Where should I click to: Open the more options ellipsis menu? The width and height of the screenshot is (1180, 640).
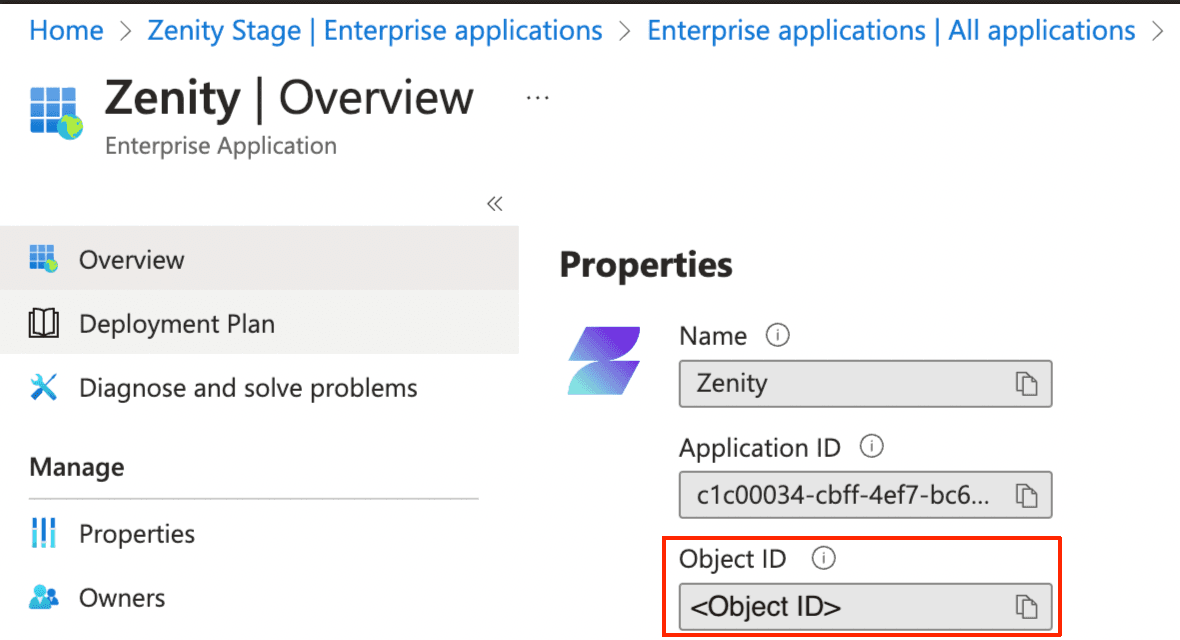[537, 98]
